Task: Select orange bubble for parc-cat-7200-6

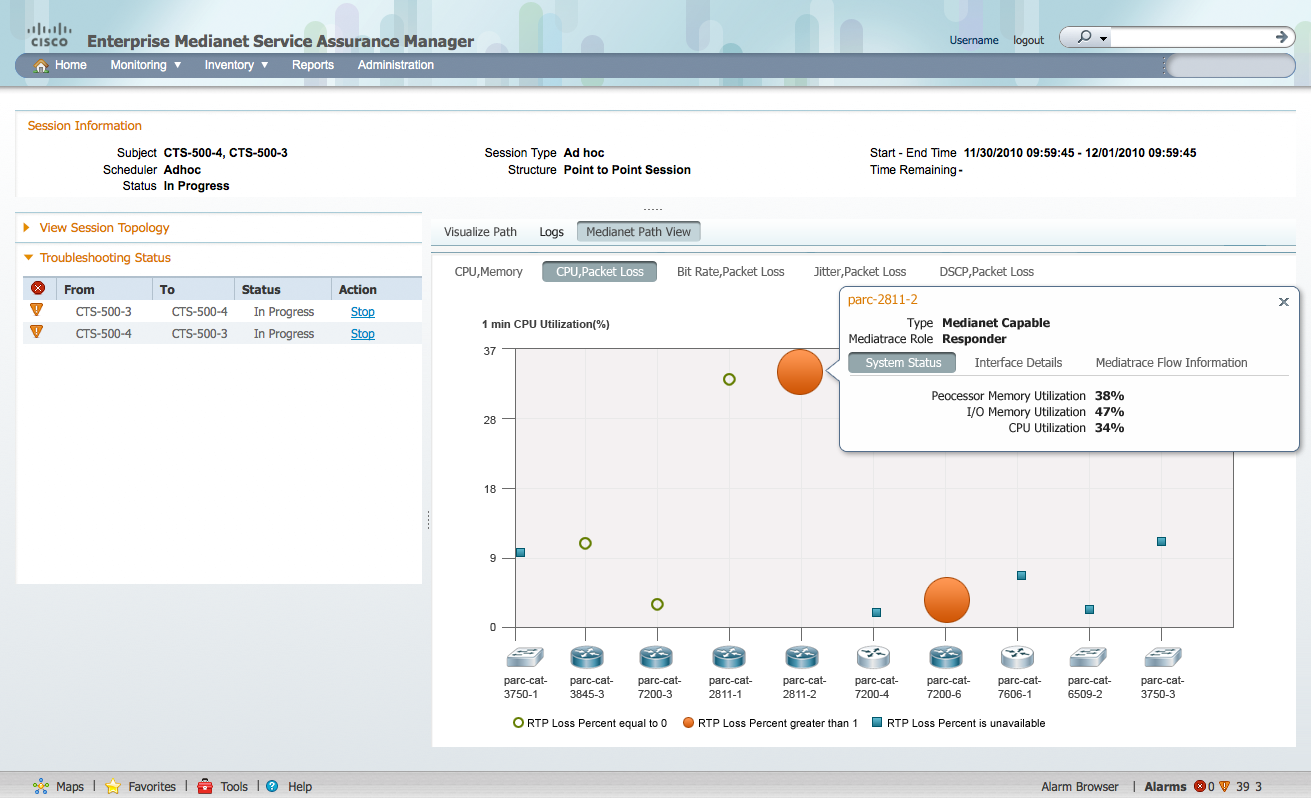Action: [947, 600]
